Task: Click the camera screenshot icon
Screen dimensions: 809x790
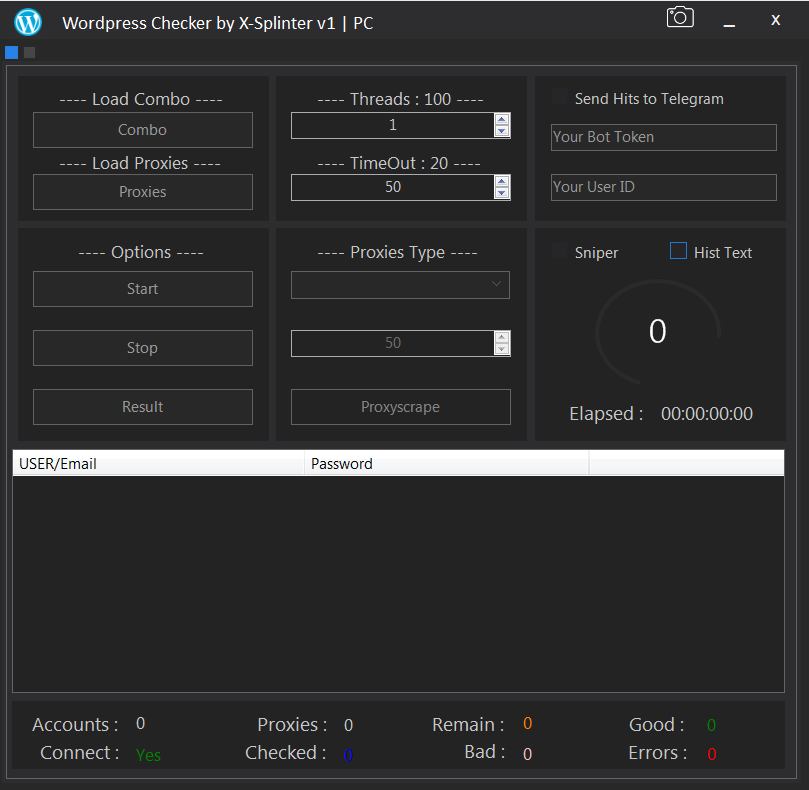Action: (680, 17)
